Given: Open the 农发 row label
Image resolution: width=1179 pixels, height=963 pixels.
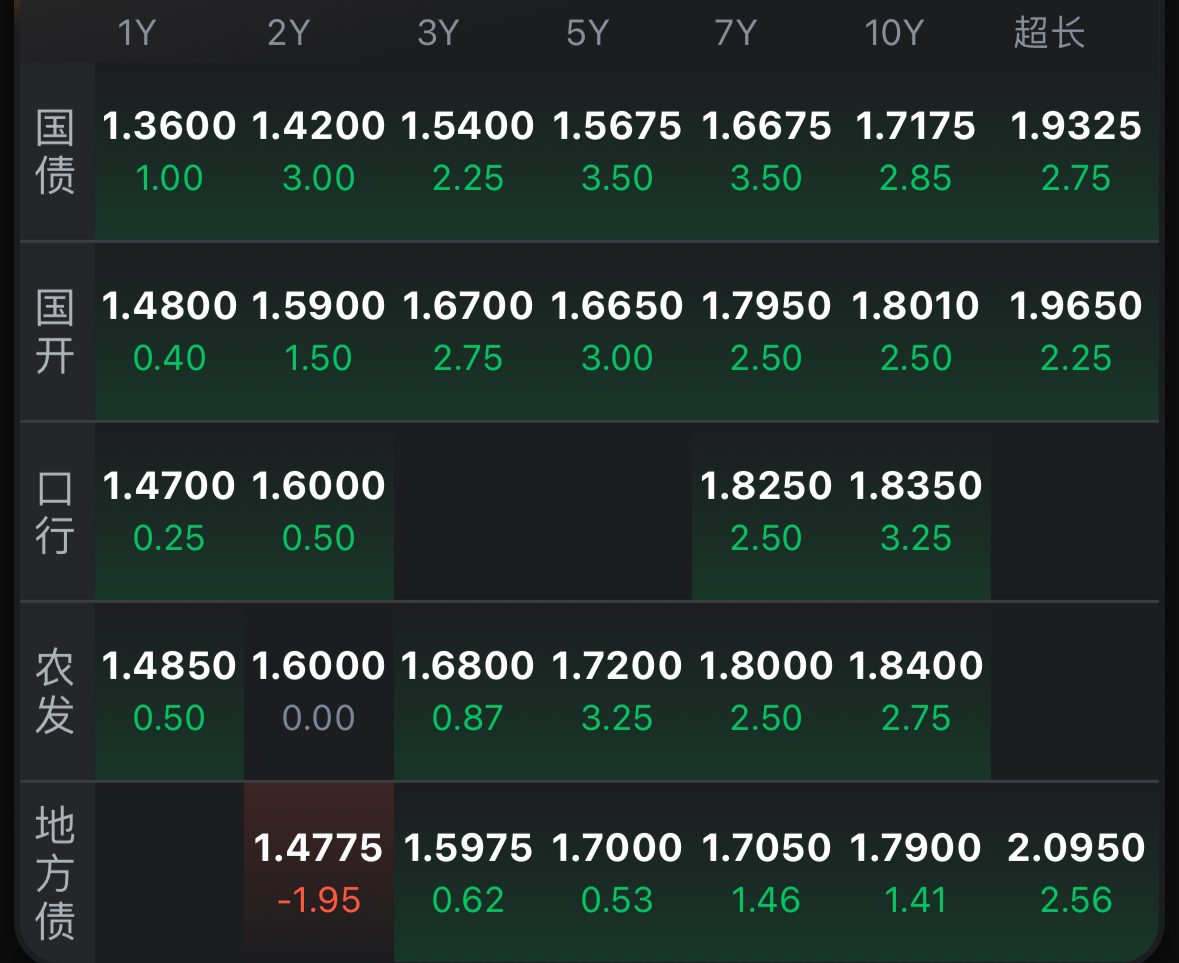Looking at the screenshot, I should coord(56,692).
